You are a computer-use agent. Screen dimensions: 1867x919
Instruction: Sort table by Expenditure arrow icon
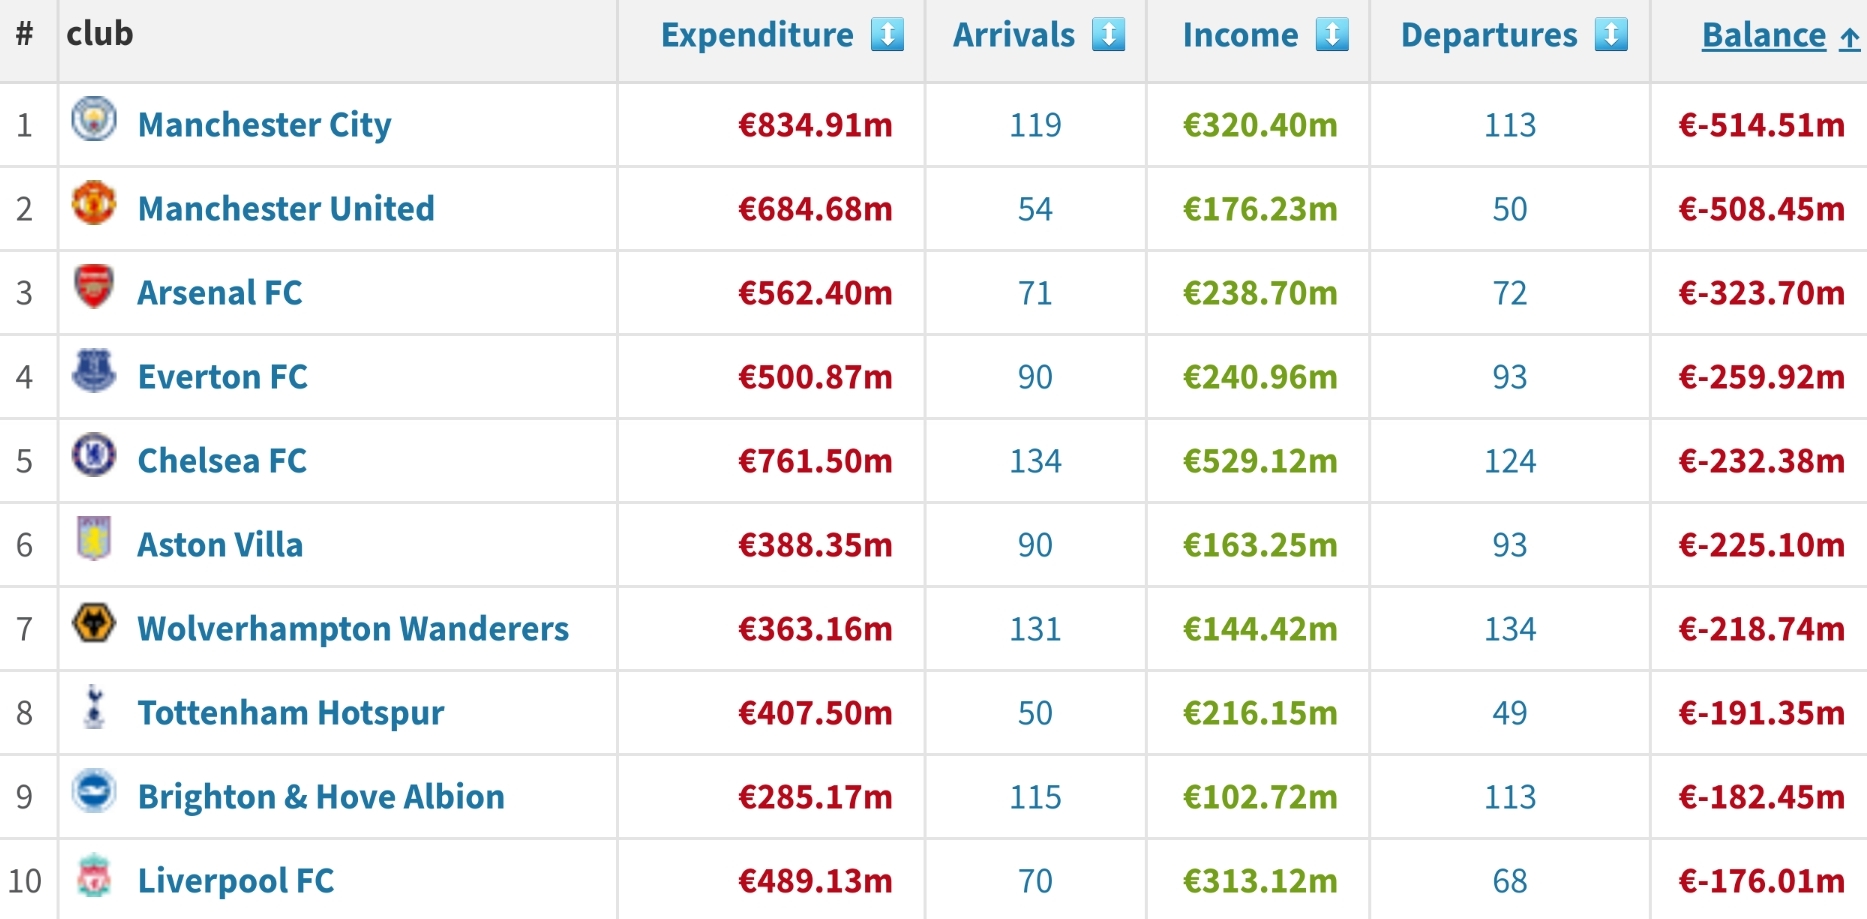(887, 35)
